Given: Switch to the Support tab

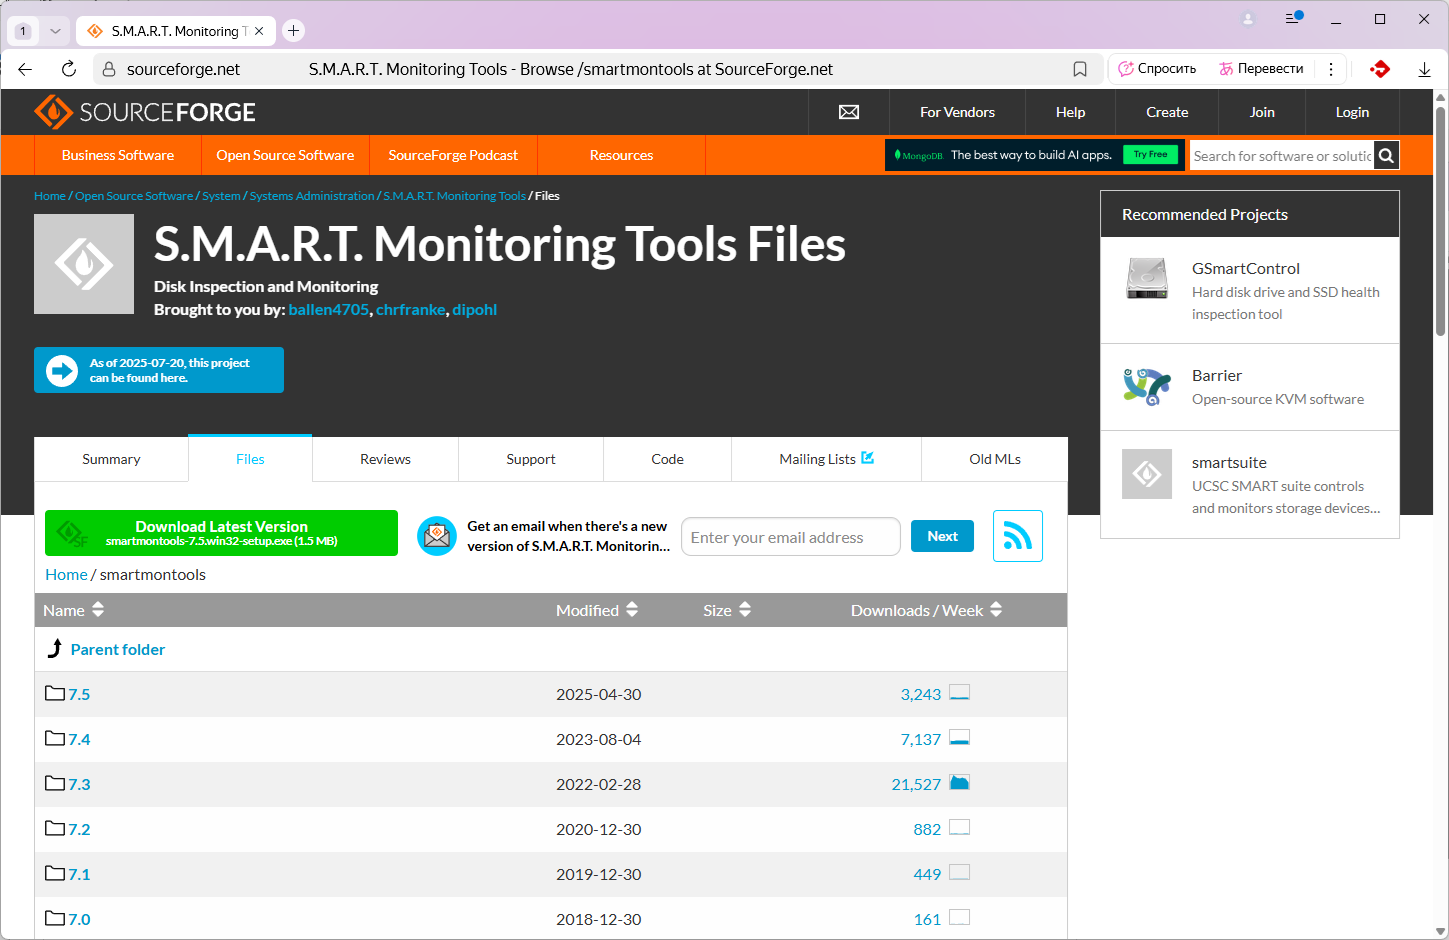Looking at the screenshot, I should [x=531, y=459].
